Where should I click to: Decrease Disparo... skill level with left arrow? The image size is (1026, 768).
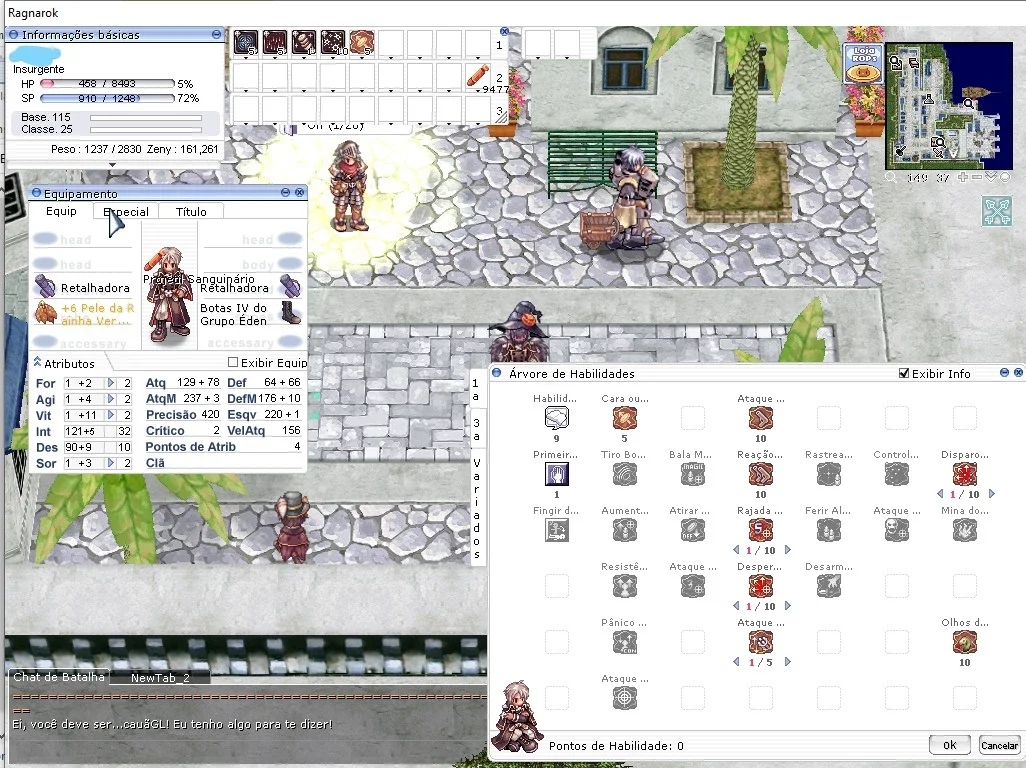tap(940, 494)
